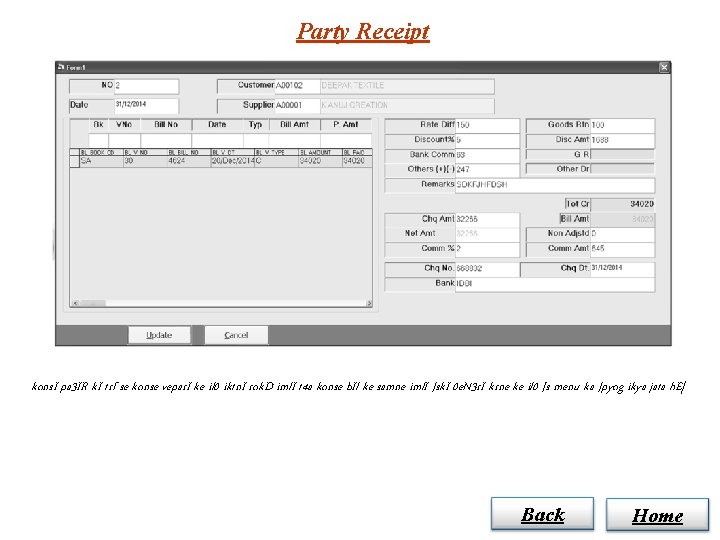720x540 pixels.
Task: Click the VNo entry cell above the grid
Action: pyautogui.click(x=124, y=140)
